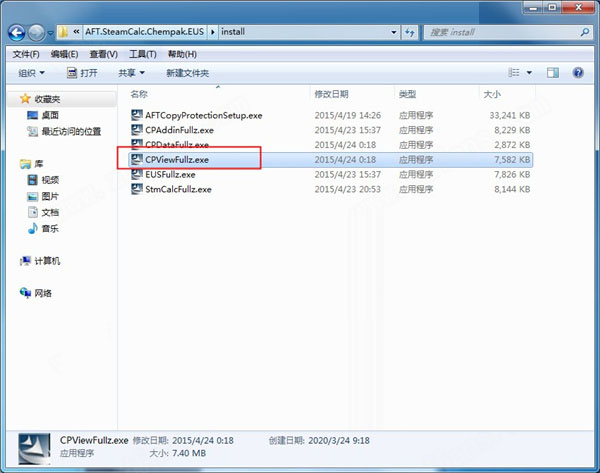
Task: Select 网络 in navigation pane
Action: point(43,294)
